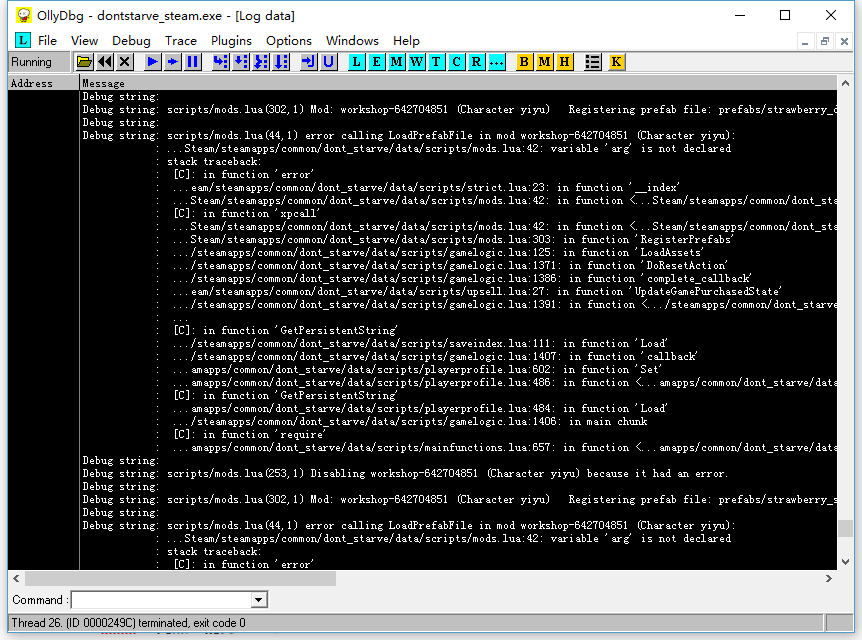Image resolution: width=862 pixels, height=640 pixels.
Task: Execute till return toolbar icon
Action: (x=308, y=62)
